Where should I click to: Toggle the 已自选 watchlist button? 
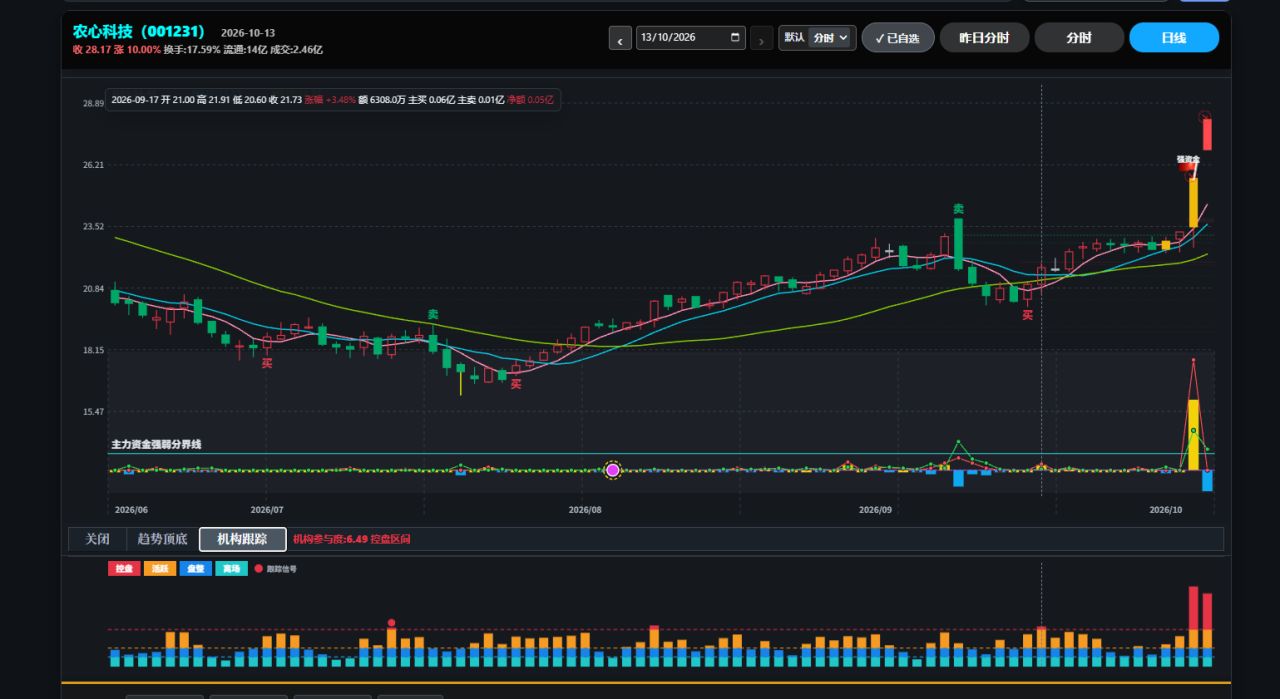898,38
